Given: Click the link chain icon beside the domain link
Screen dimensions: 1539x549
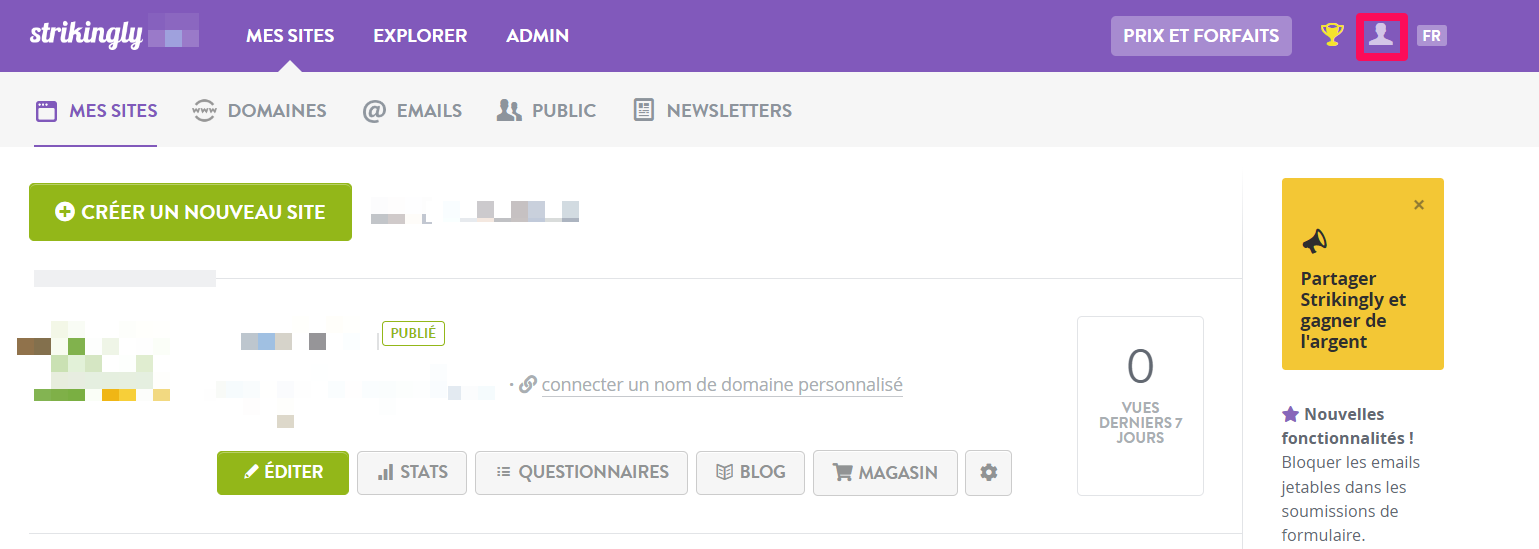Looking at the screenshot, I should 528,384.
